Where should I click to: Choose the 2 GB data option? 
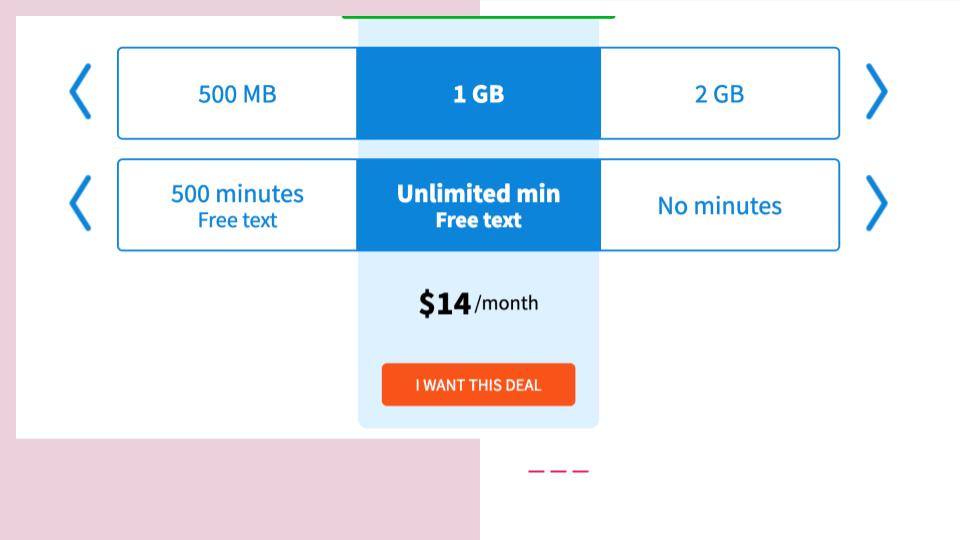coord(719,94)
